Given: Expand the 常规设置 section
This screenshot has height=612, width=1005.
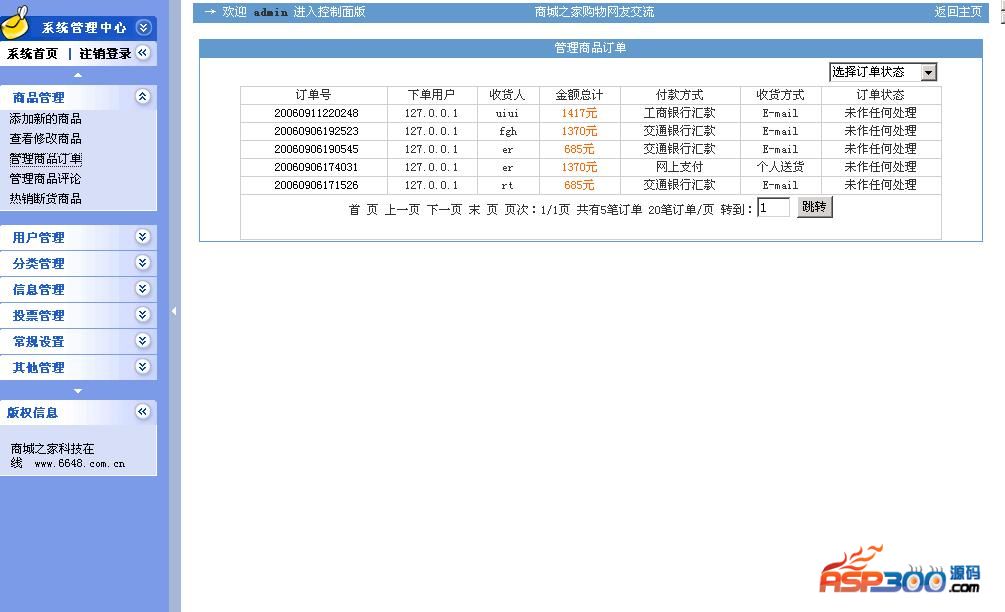Looking at the screenshot, I should tap(142, 340).
